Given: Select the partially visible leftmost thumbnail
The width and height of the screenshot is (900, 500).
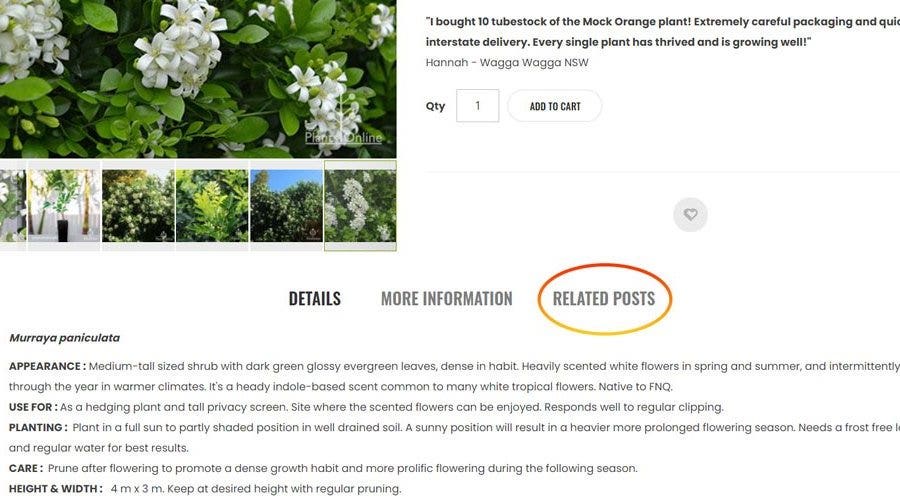Looking at the screenshot, I should click(13, 206).
